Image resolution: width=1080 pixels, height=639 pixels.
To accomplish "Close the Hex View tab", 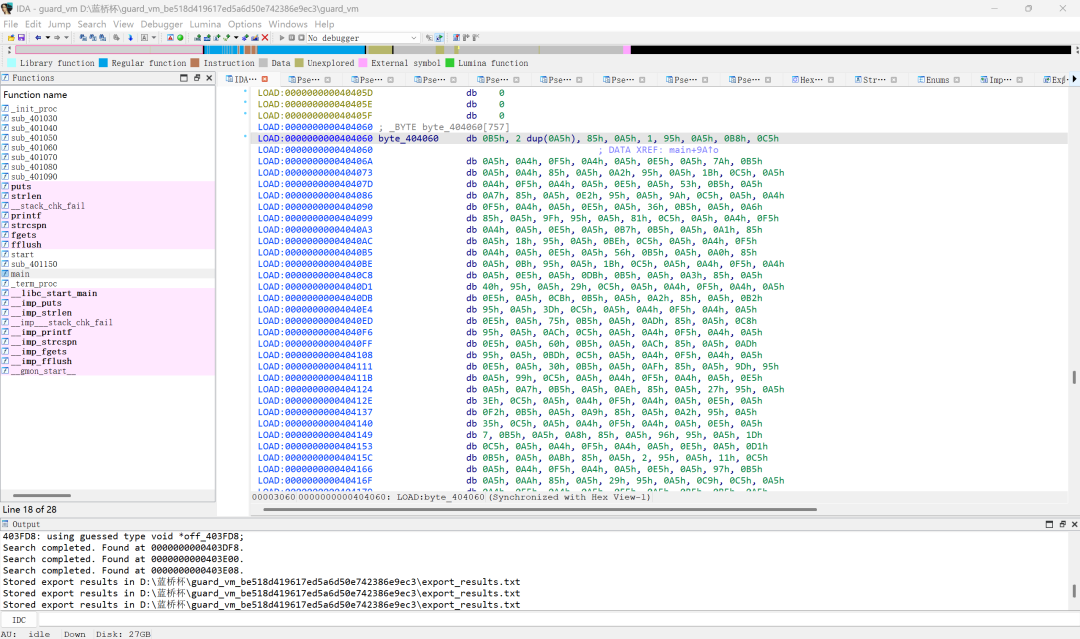I will pos(831,80).
